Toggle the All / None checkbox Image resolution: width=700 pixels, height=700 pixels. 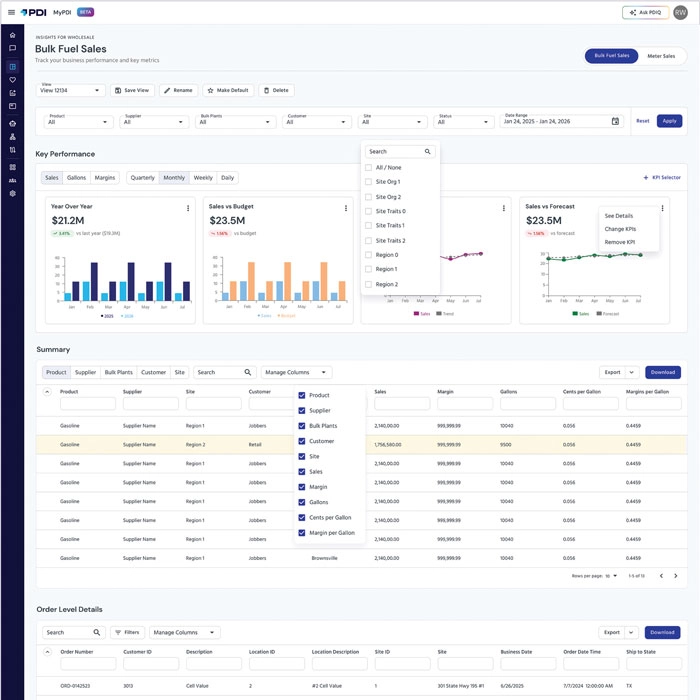tap(368, 167)
